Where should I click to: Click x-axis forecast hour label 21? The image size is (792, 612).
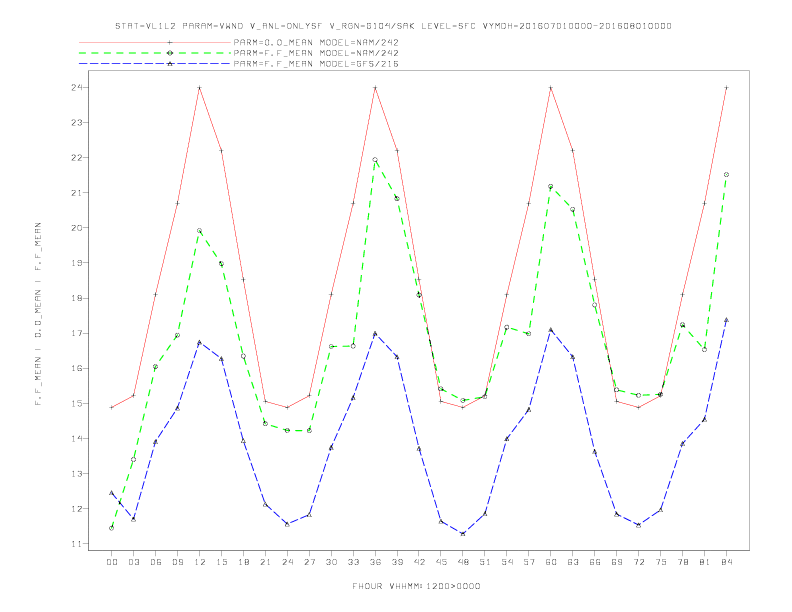(x=265, y=562)
